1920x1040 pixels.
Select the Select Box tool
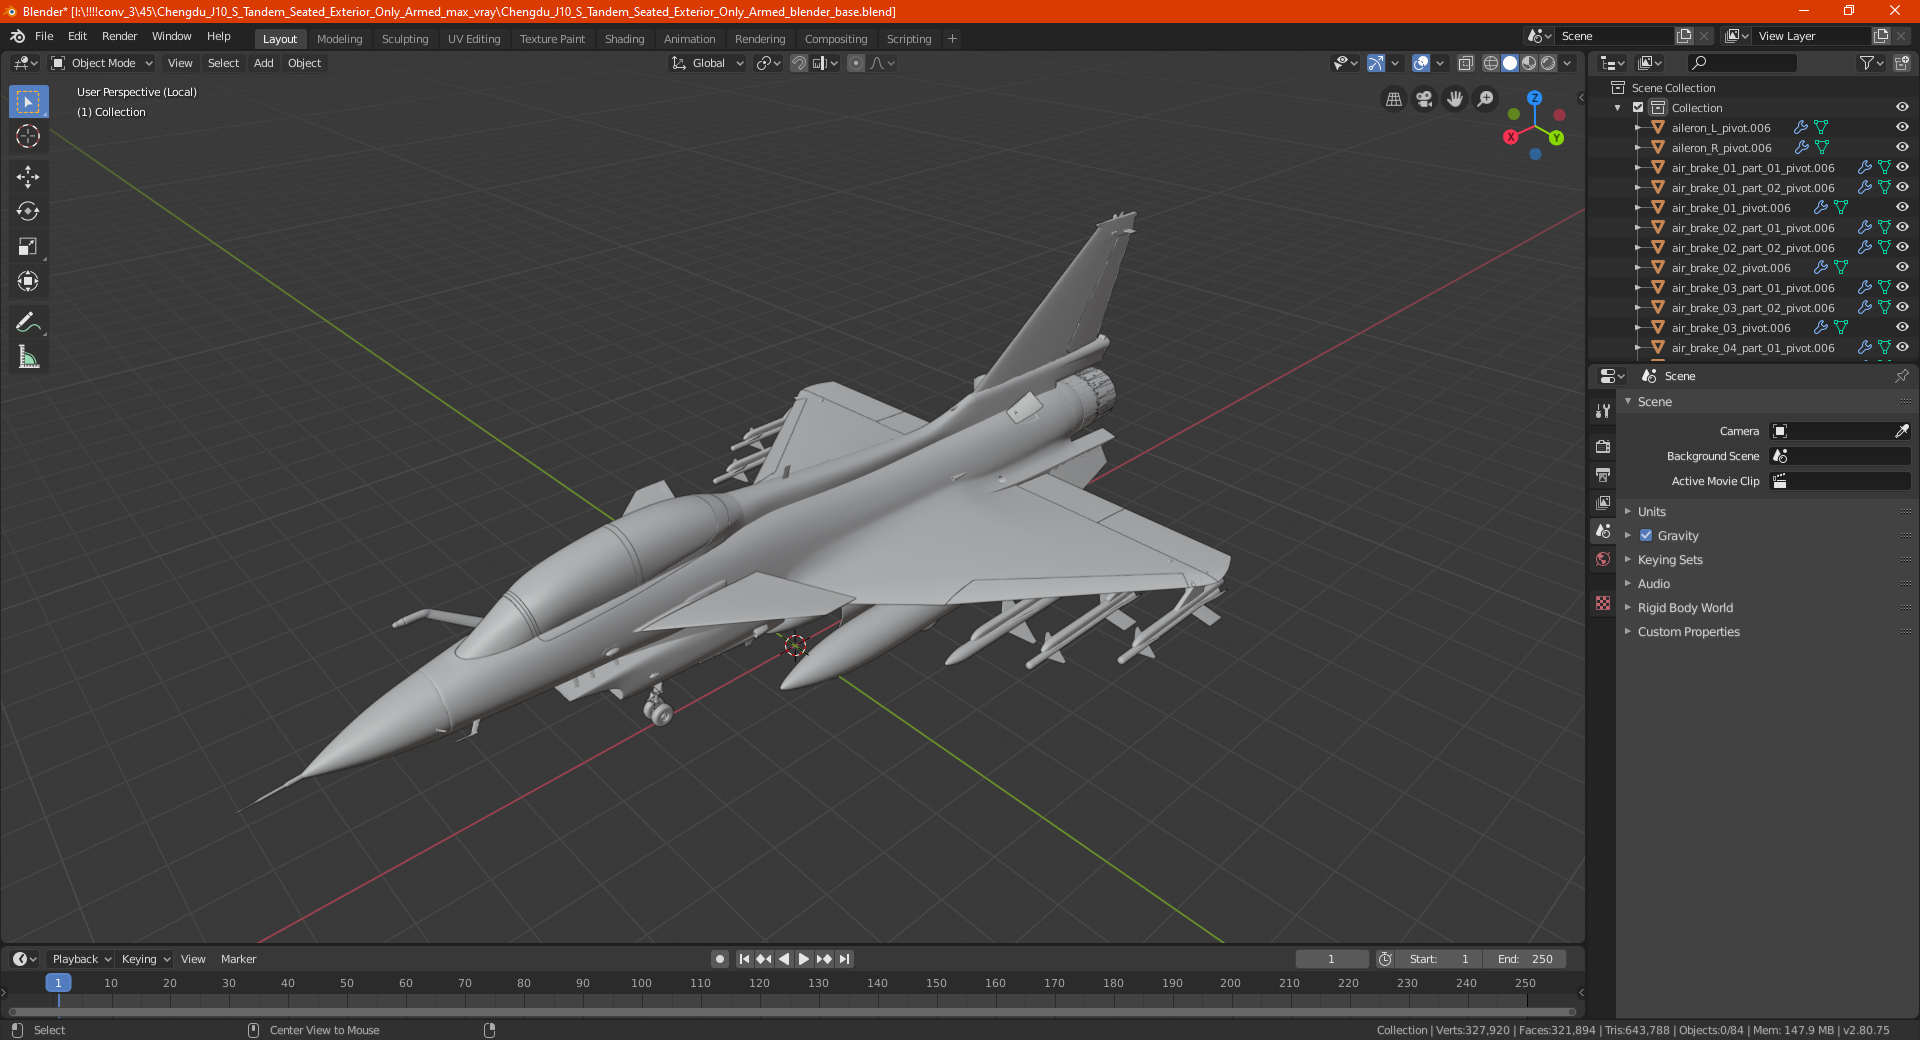coord(28,102)
